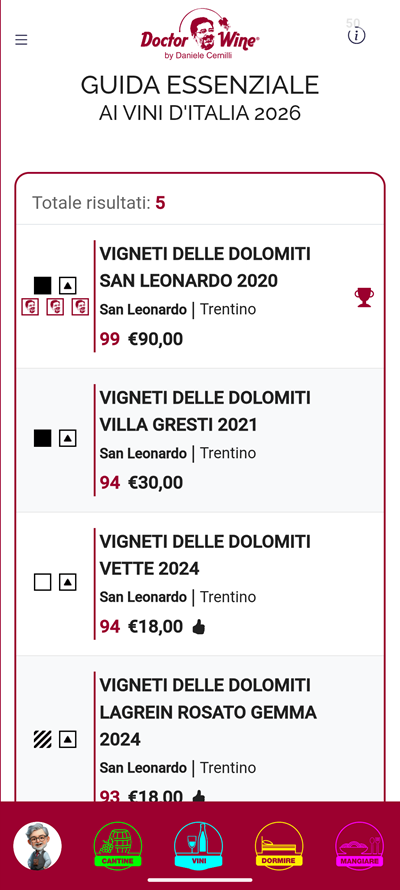
Task: Click the three faces rating on San Leonardo 2020
Action: [x=55, y=307]
